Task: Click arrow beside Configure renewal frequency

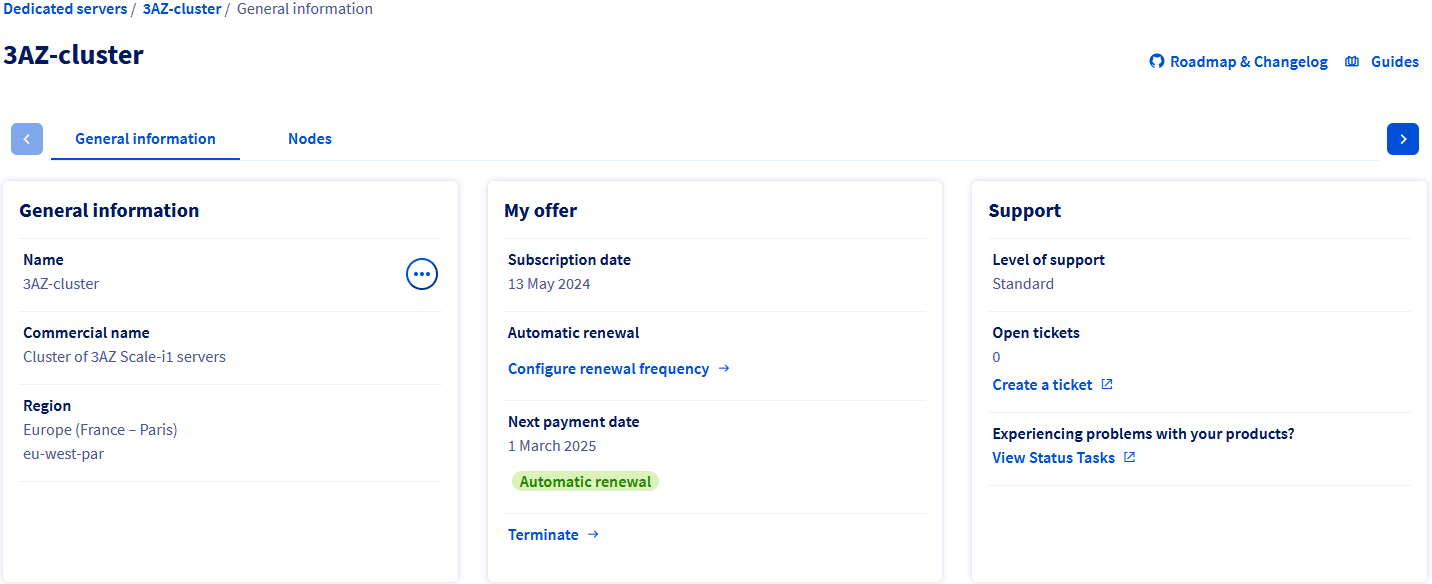Action: coord(724,368)
